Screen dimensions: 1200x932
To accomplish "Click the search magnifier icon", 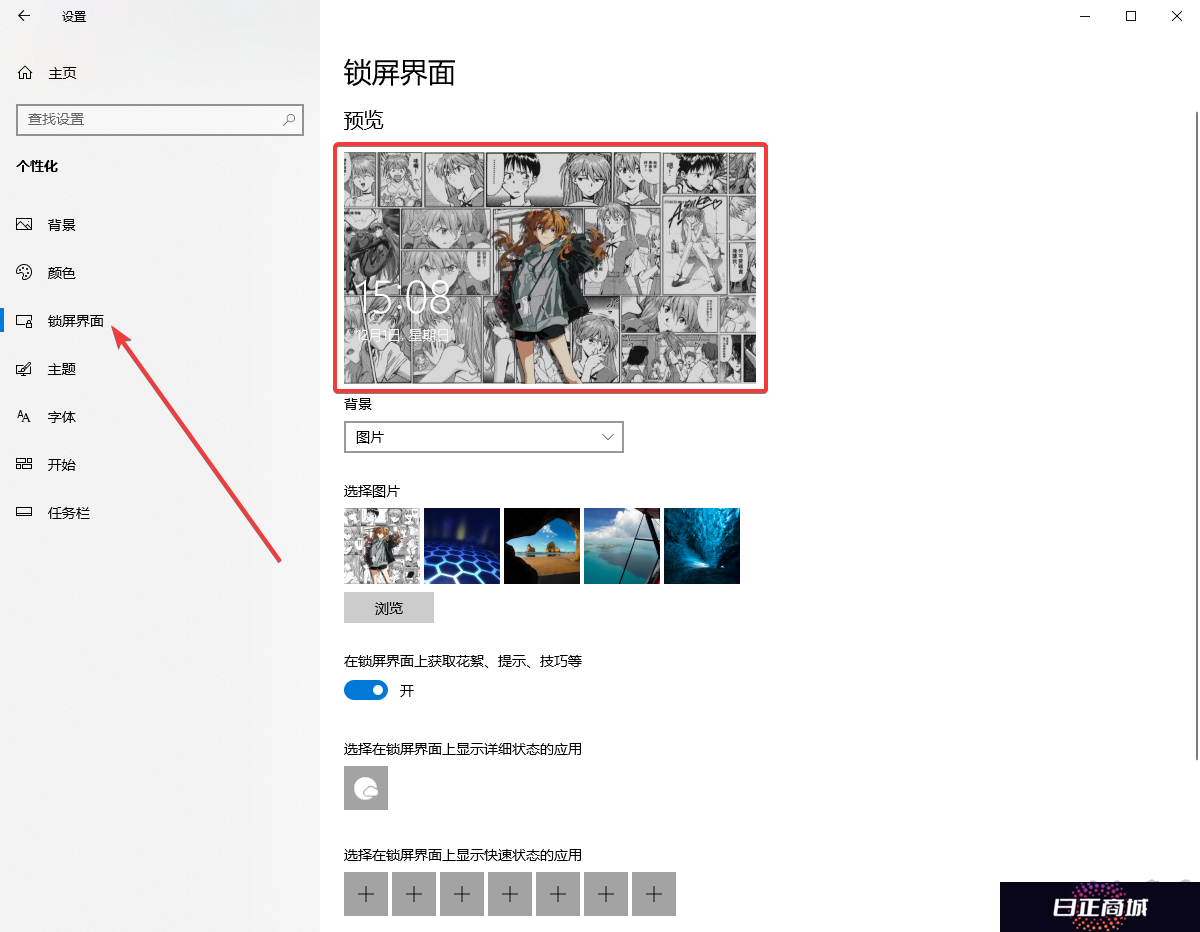I will coord(289,119).
